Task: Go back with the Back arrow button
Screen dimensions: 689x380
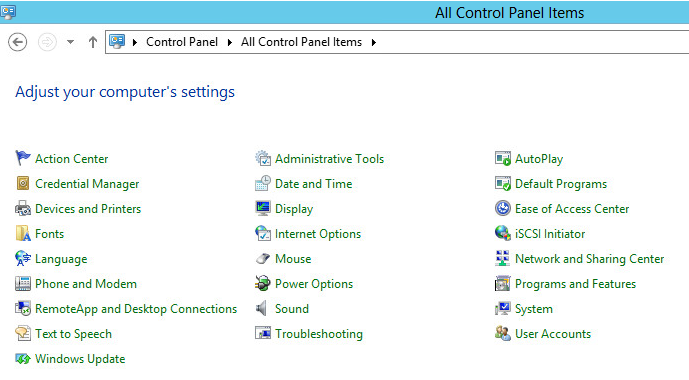Action: (18, 42)
